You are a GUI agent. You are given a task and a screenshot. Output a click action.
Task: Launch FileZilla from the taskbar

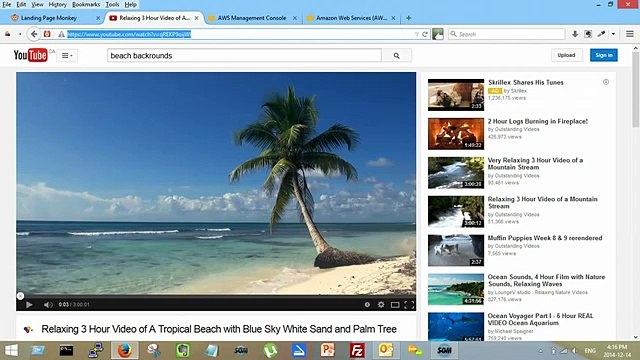(357, 351)
